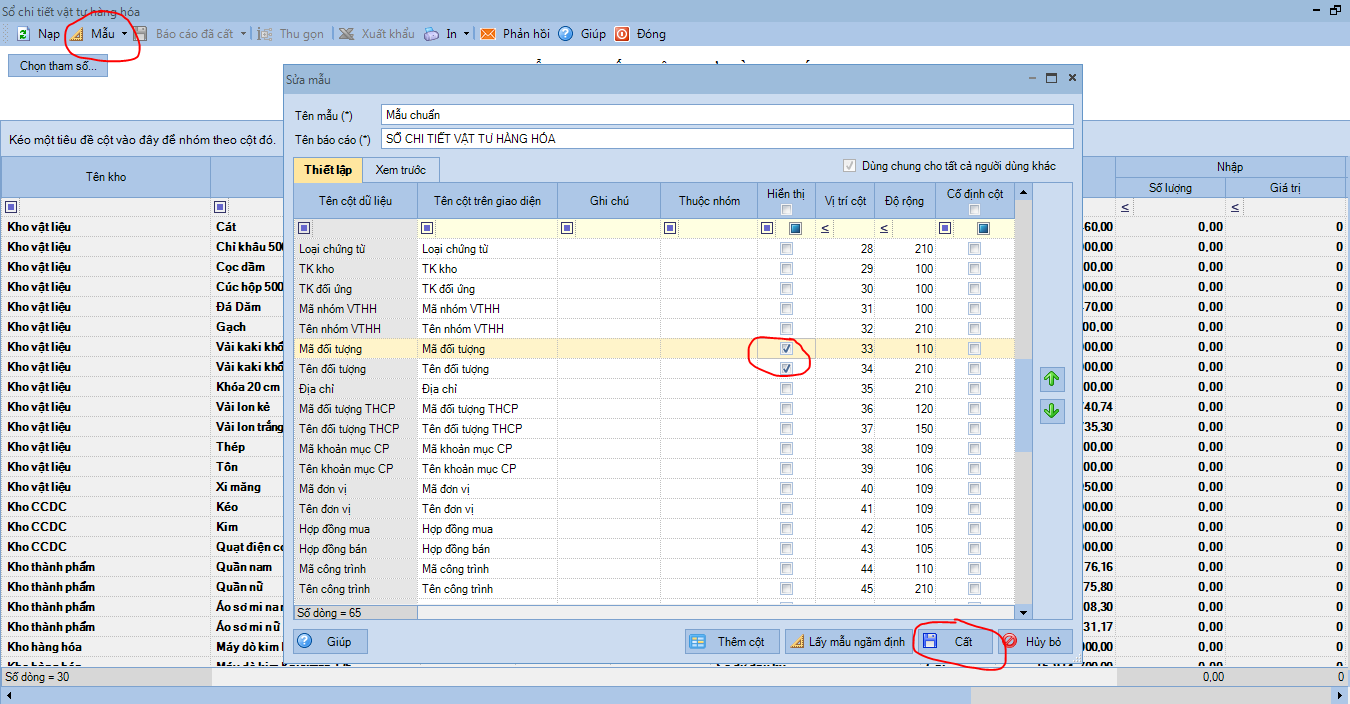Open the Báo cáo đã cất dropdown arrow
The width and height of the screenshot is (1350, 704).
[x=242, y=34]
